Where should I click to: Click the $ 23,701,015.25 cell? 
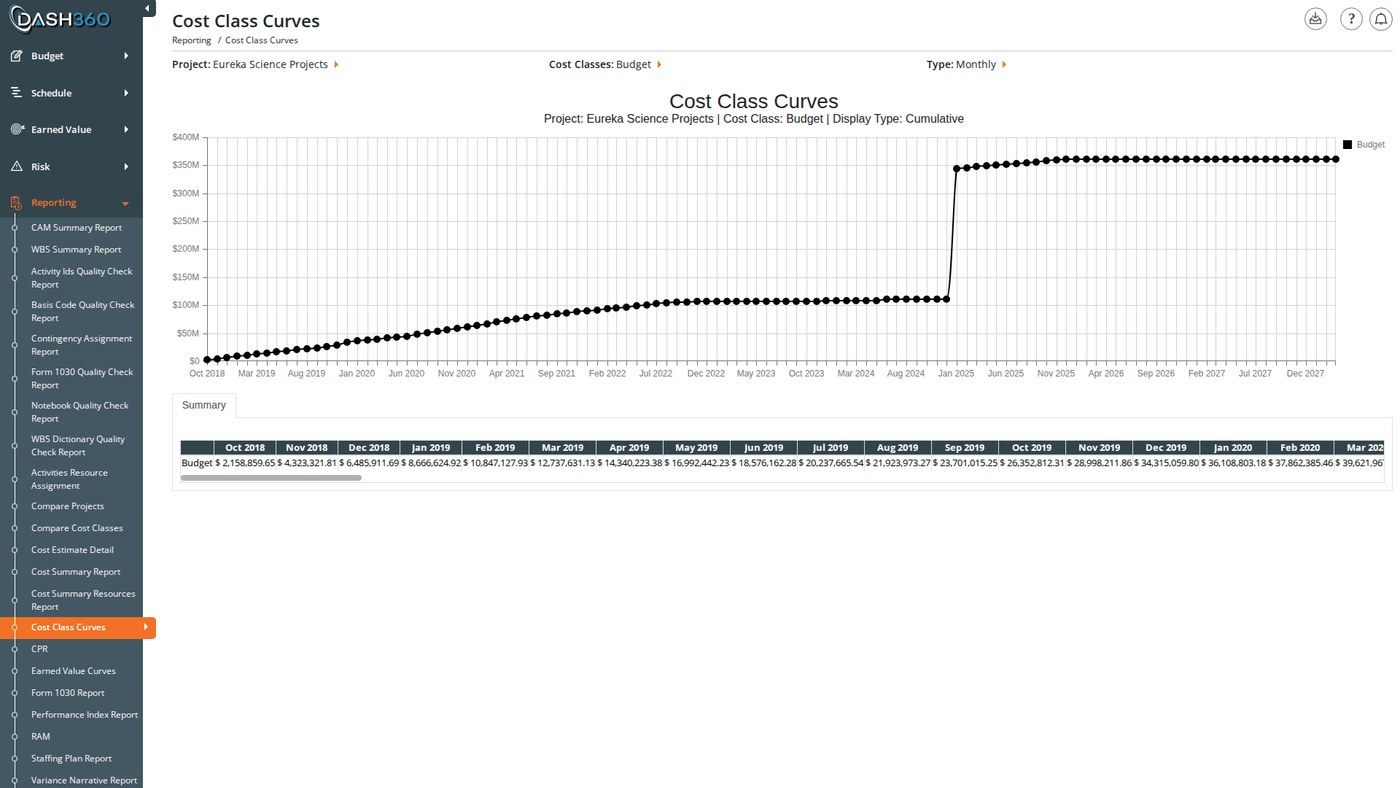pyautogui.click(x=965, y=463)
